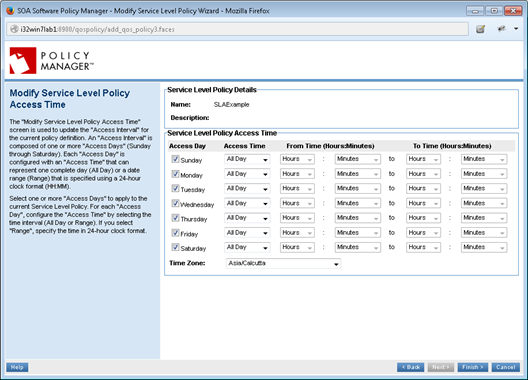Open Sunday To Time Hours dropdown
Screen dimensions: 528x380
[423, 159]
